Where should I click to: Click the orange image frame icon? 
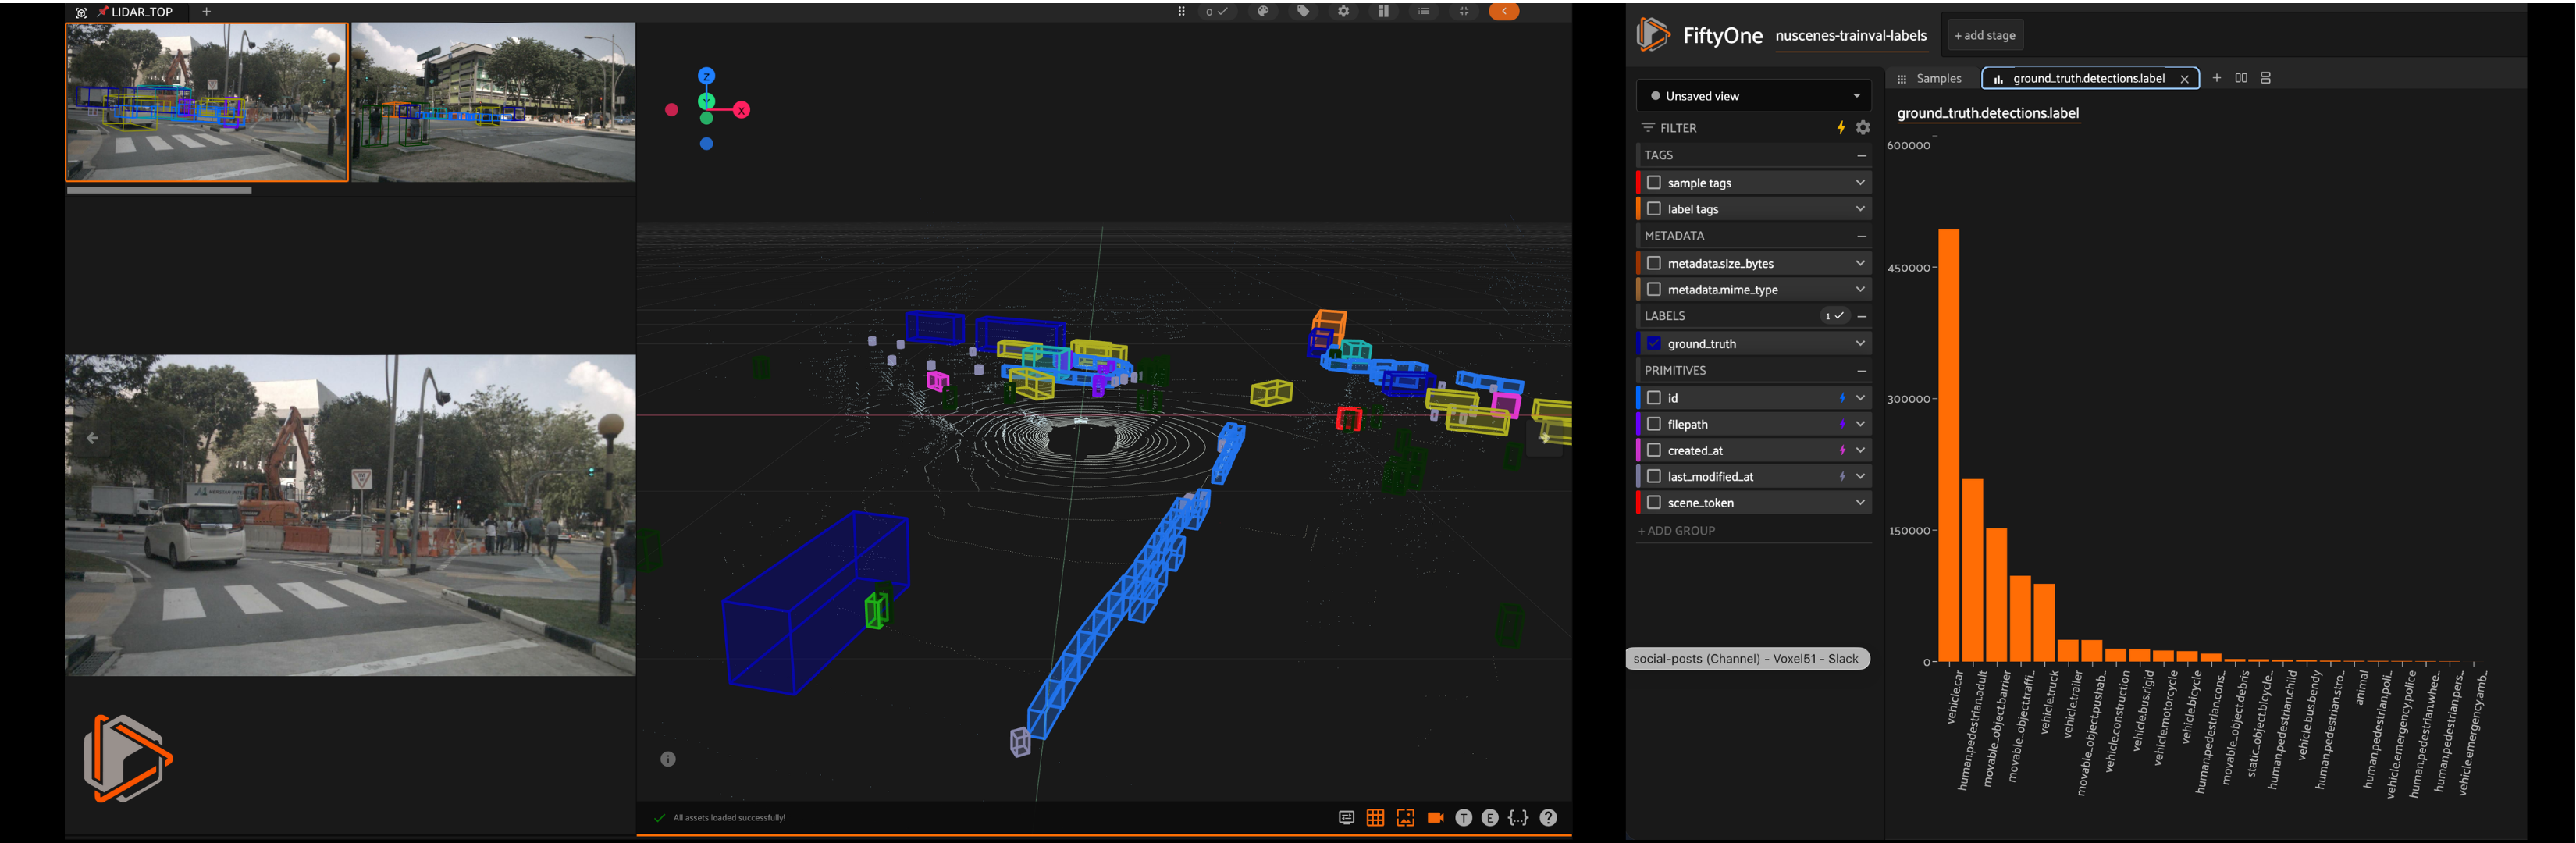pyautogui.click(x=1405, y=818)
